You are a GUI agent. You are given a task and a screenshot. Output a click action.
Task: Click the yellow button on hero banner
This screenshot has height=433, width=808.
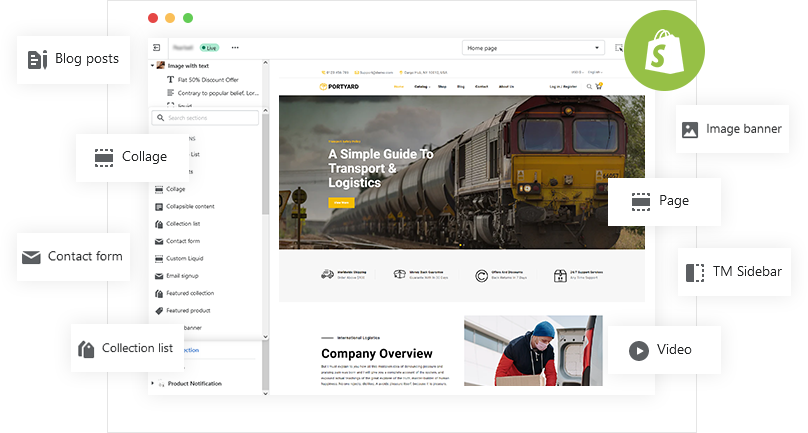point(341,202)
